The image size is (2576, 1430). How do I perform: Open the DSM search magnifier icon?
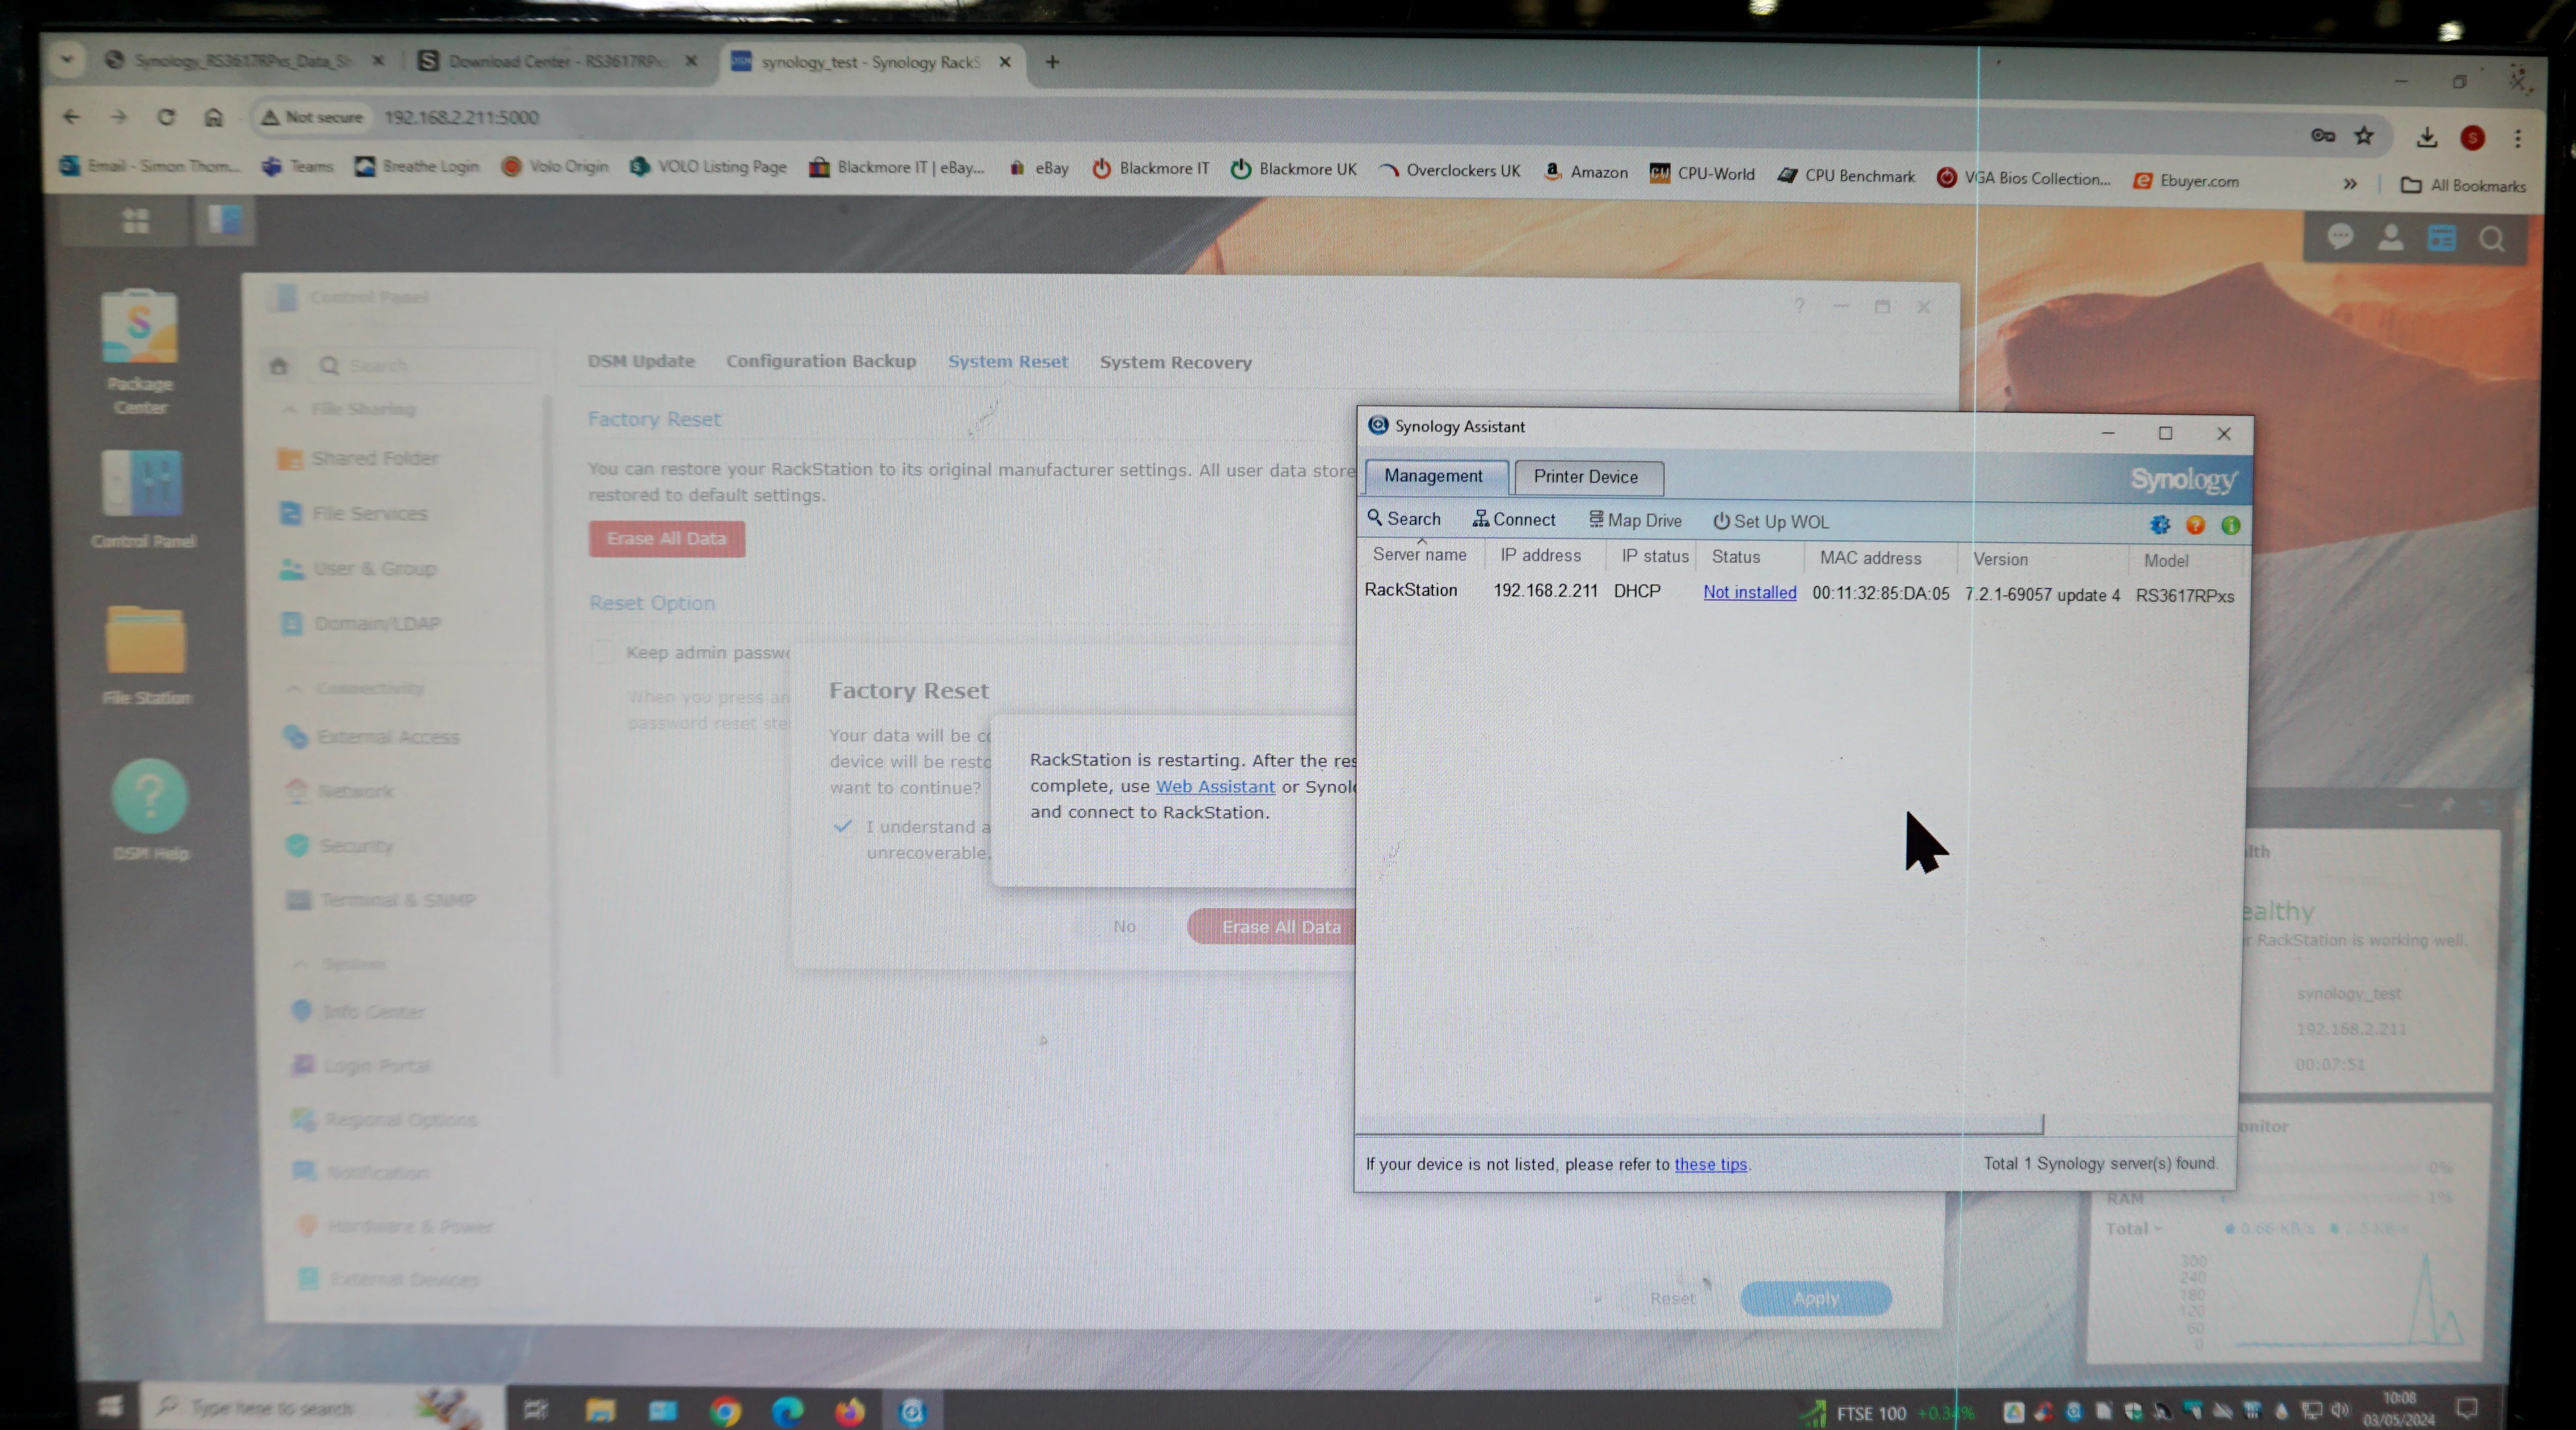tap(2492, 239)
